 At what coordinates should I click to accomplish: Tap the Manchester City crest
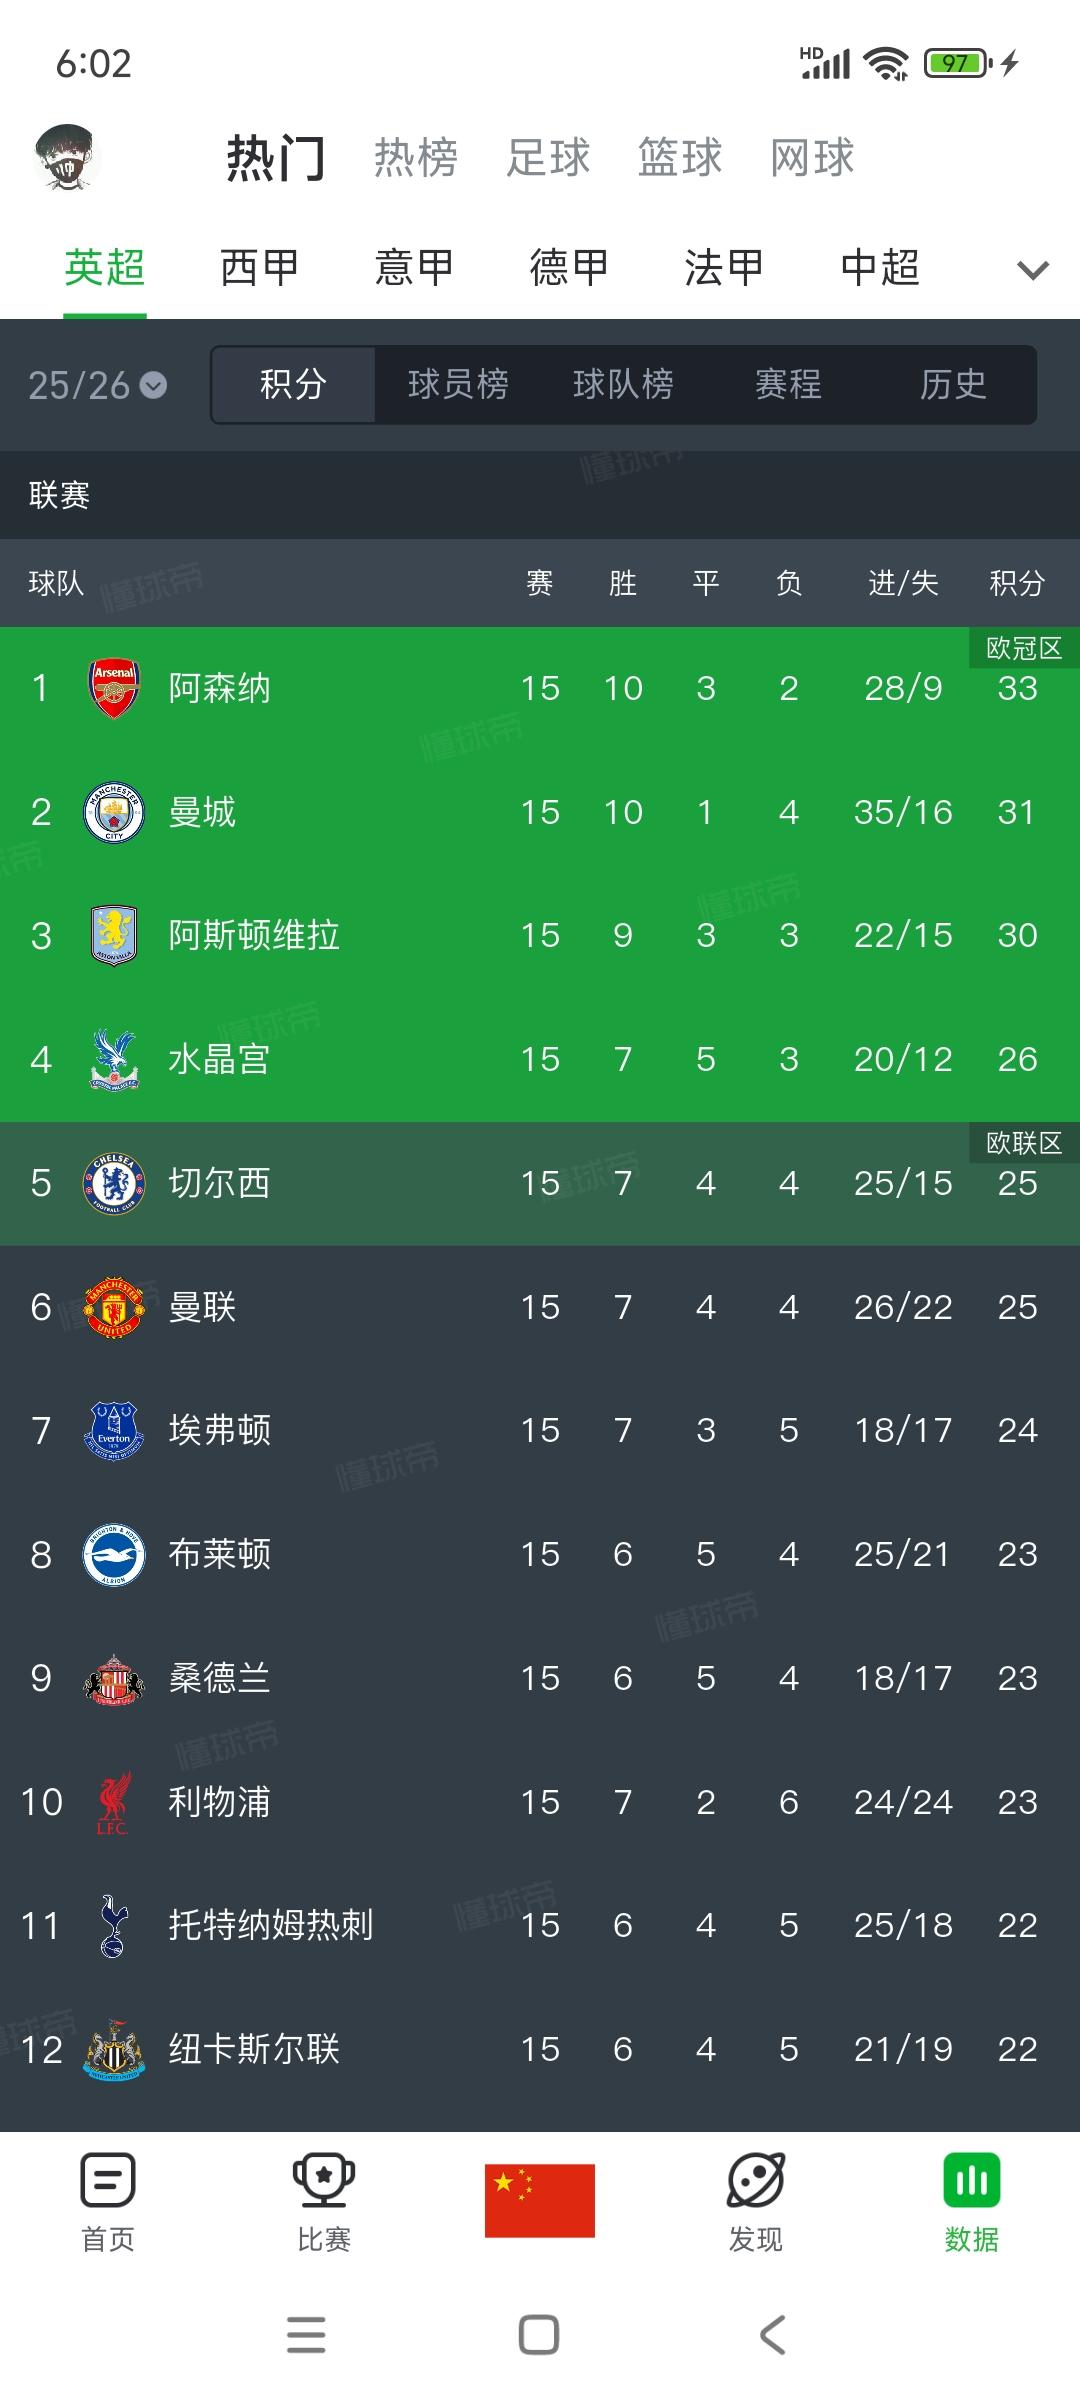click(114, 812)
